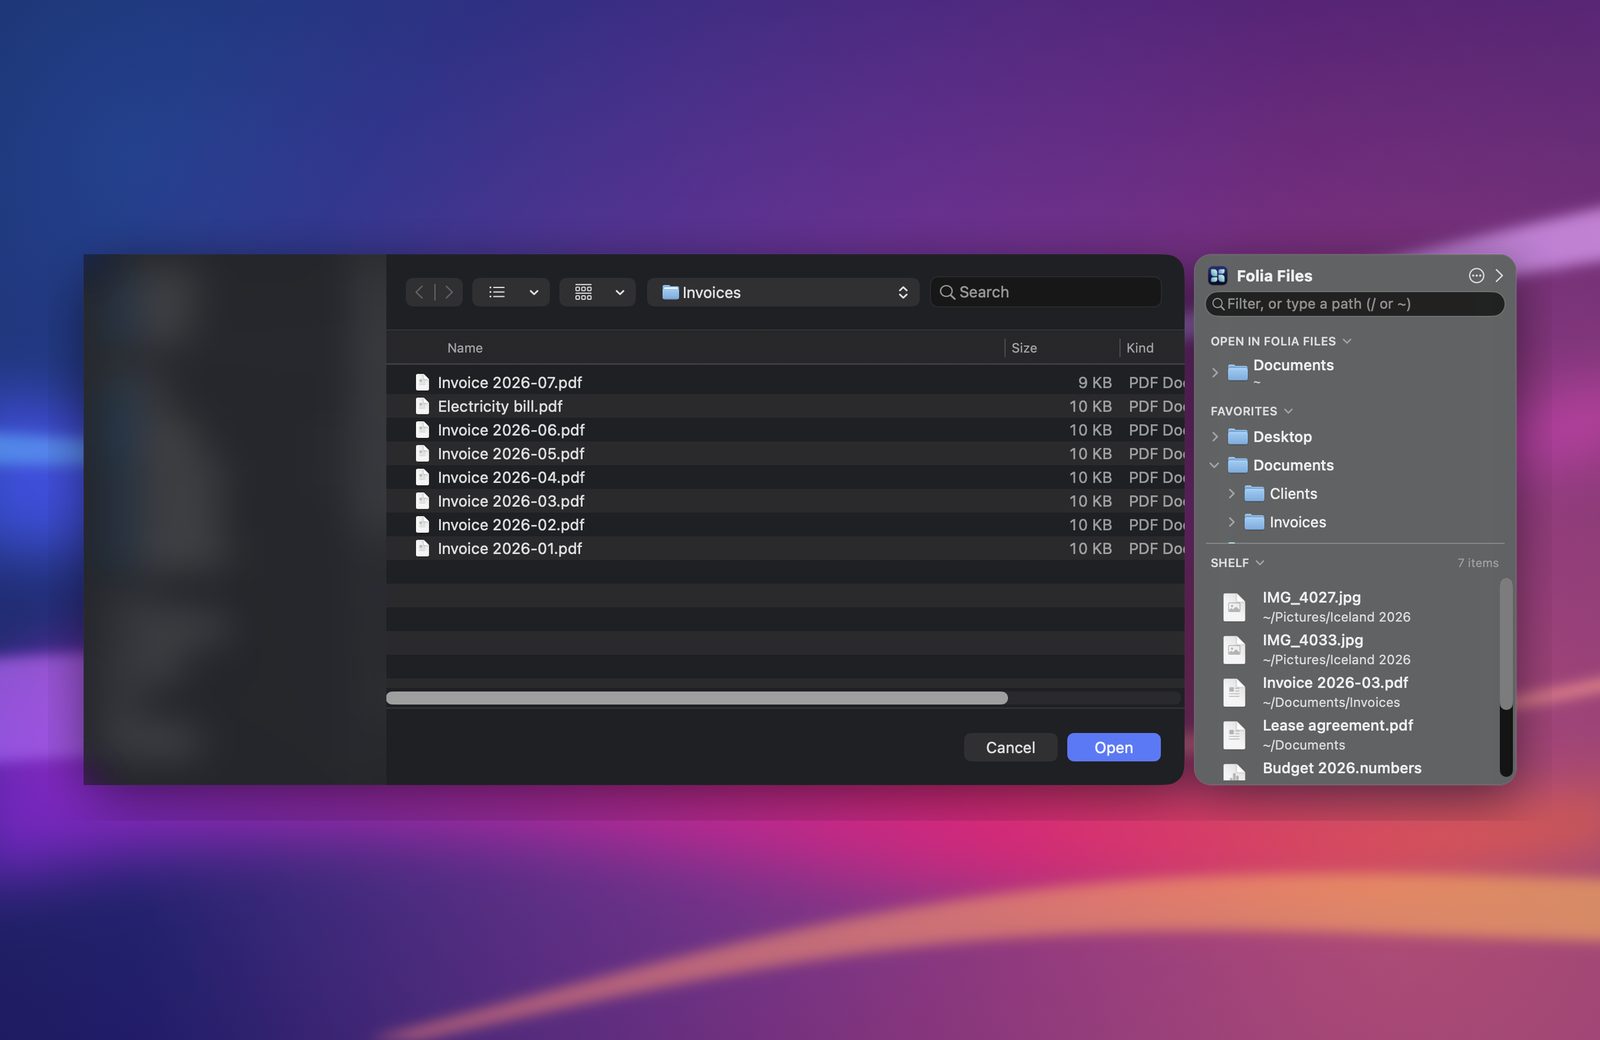This screenshot has height=1040, width=1600.
Task: Go forward with the right arrow button
Action: click(449, 292)
